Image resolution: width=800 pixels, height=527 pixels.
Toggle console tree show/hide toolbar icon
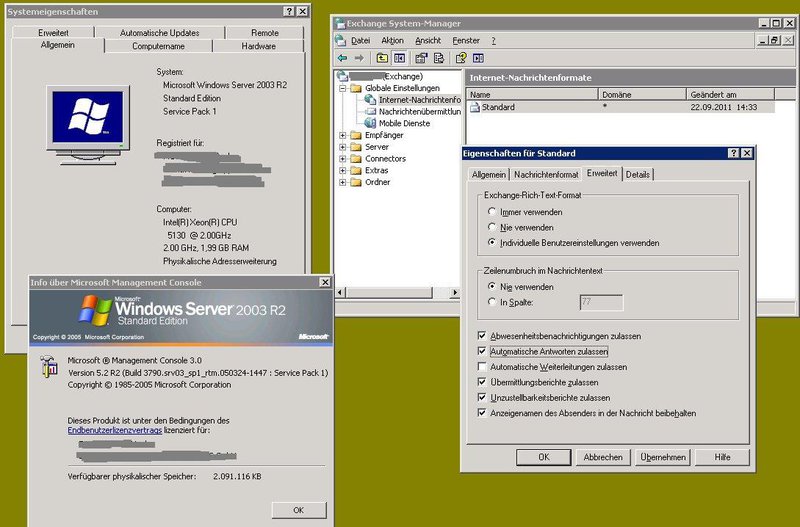pyautogui.click(x=399, y=58)
